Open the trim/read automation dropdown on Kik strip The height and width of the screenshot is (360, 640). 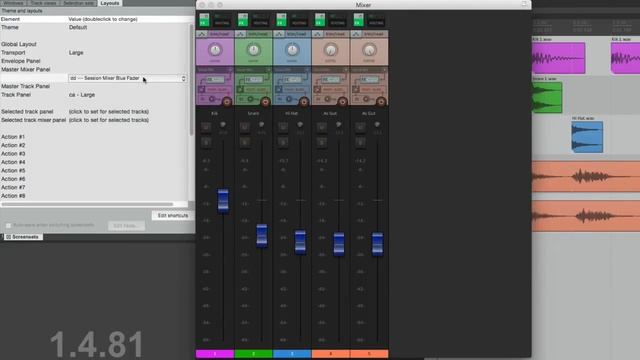click(220, 34)
